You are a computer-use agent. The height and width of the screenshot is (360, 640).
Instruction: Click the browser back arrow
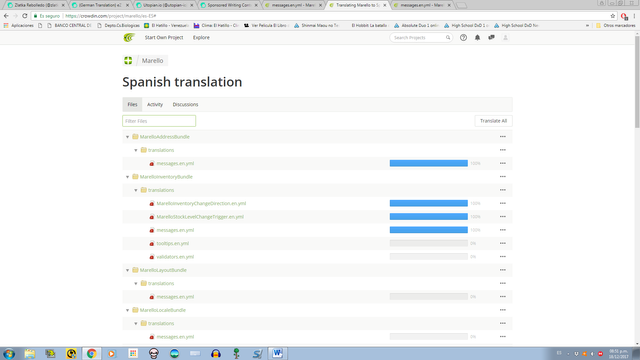[6, 16]
